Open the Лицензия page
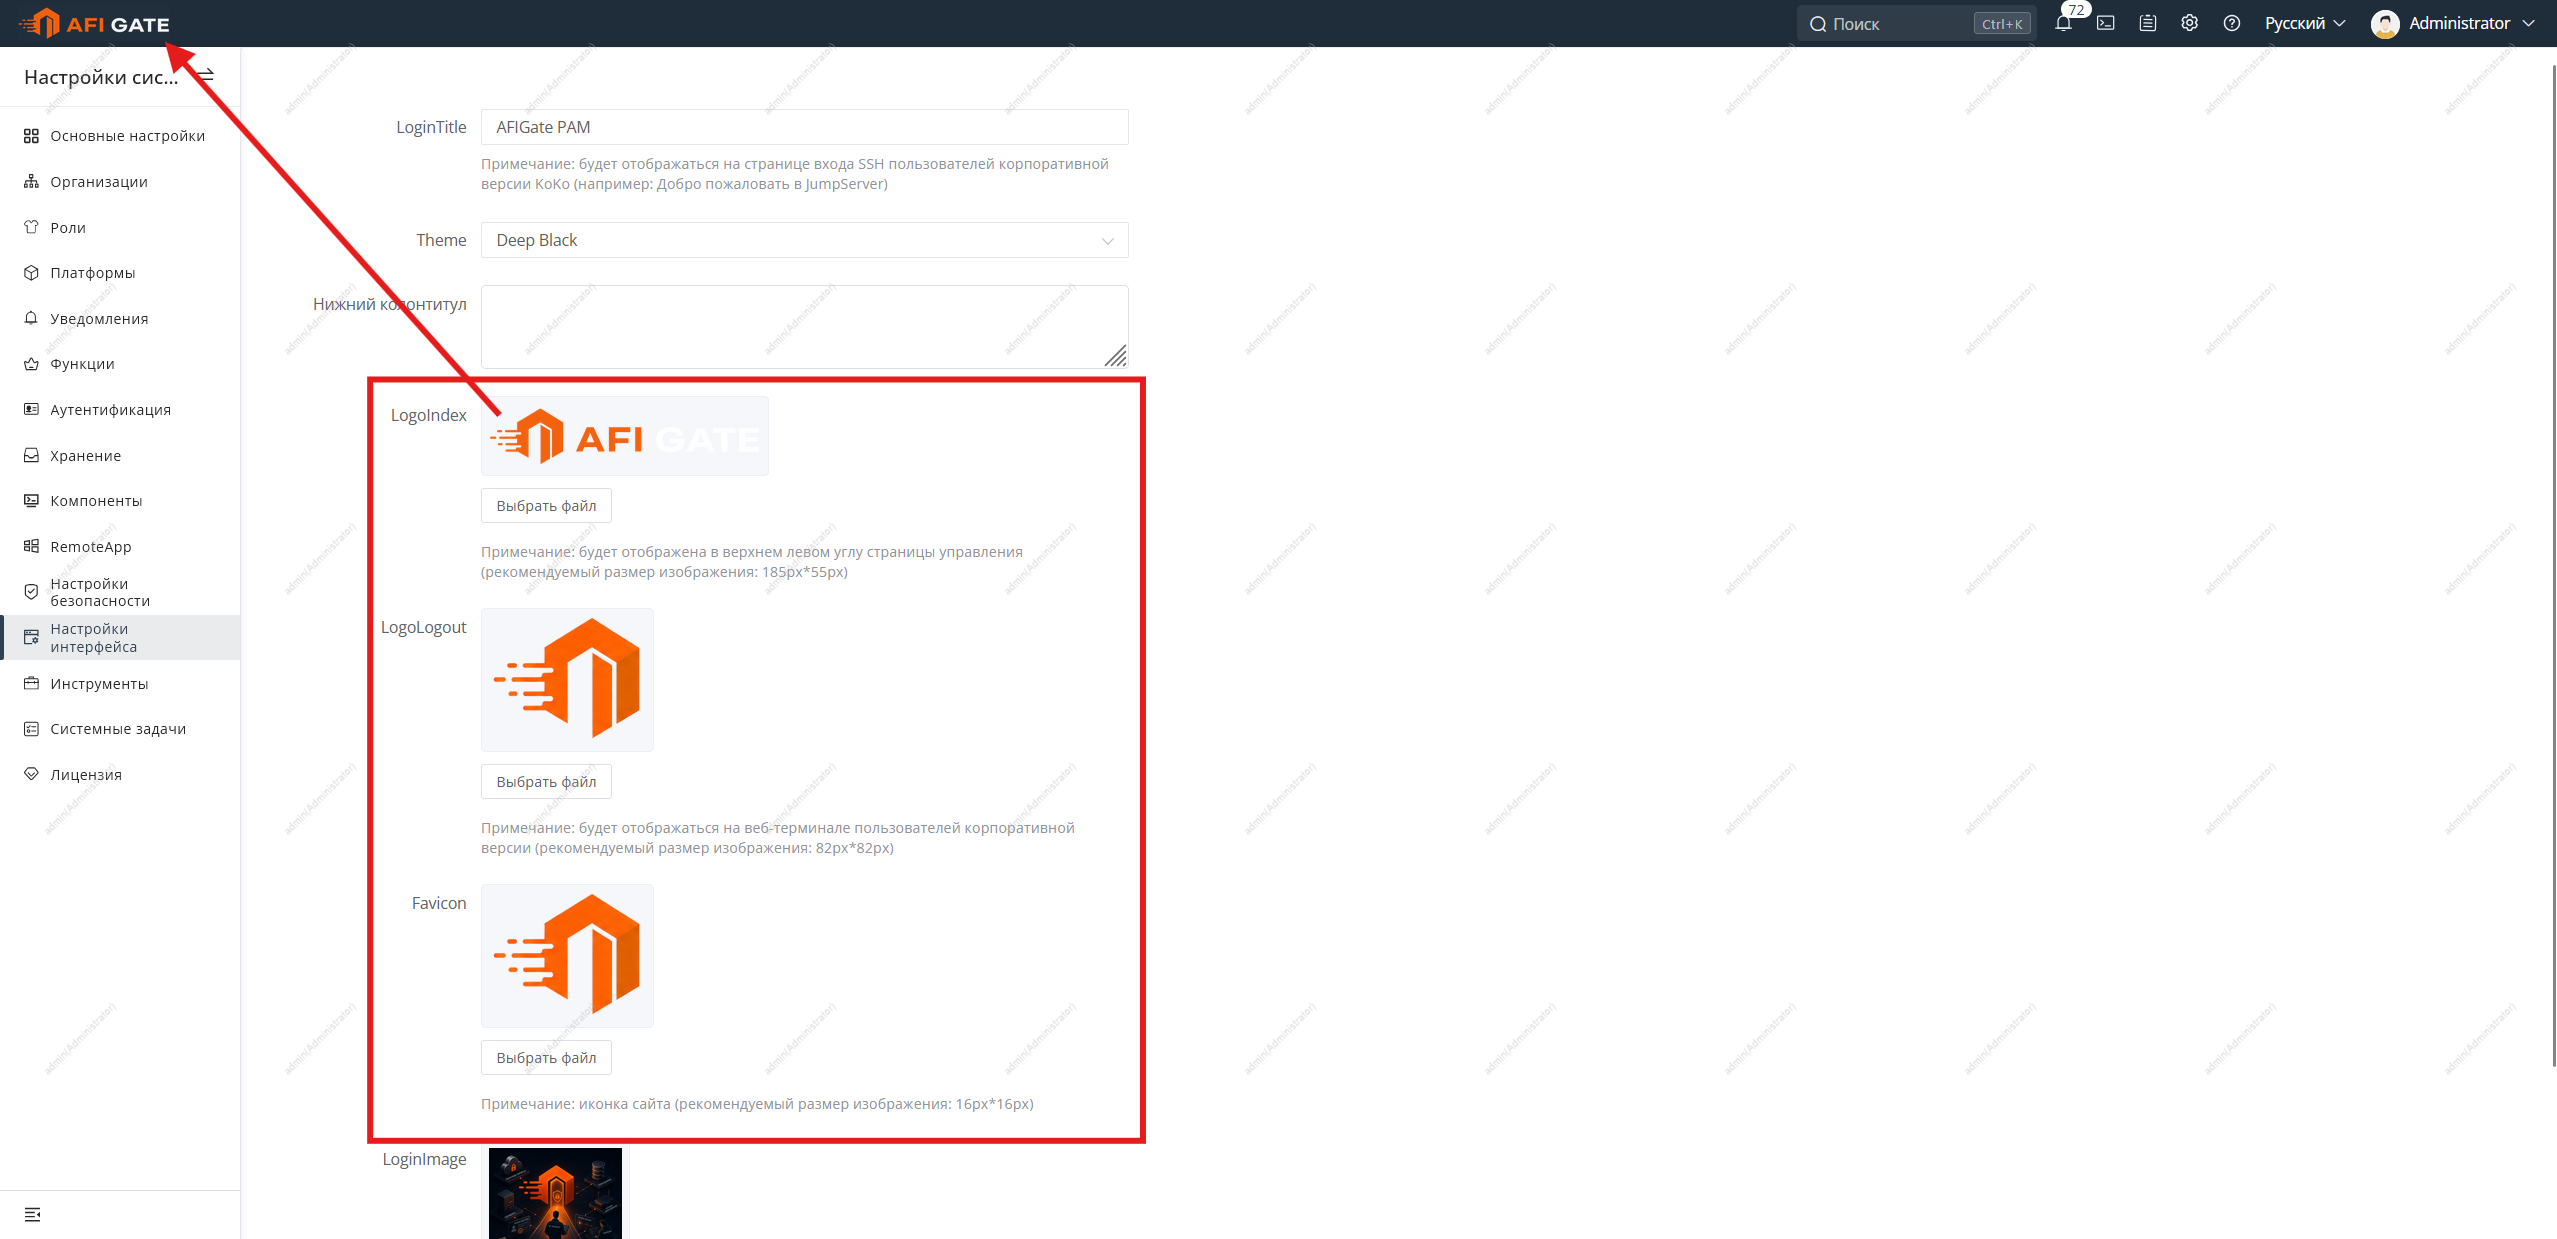Image resolution: width=2557 pixels, height=1239 pixels. [x=120, y=774]
